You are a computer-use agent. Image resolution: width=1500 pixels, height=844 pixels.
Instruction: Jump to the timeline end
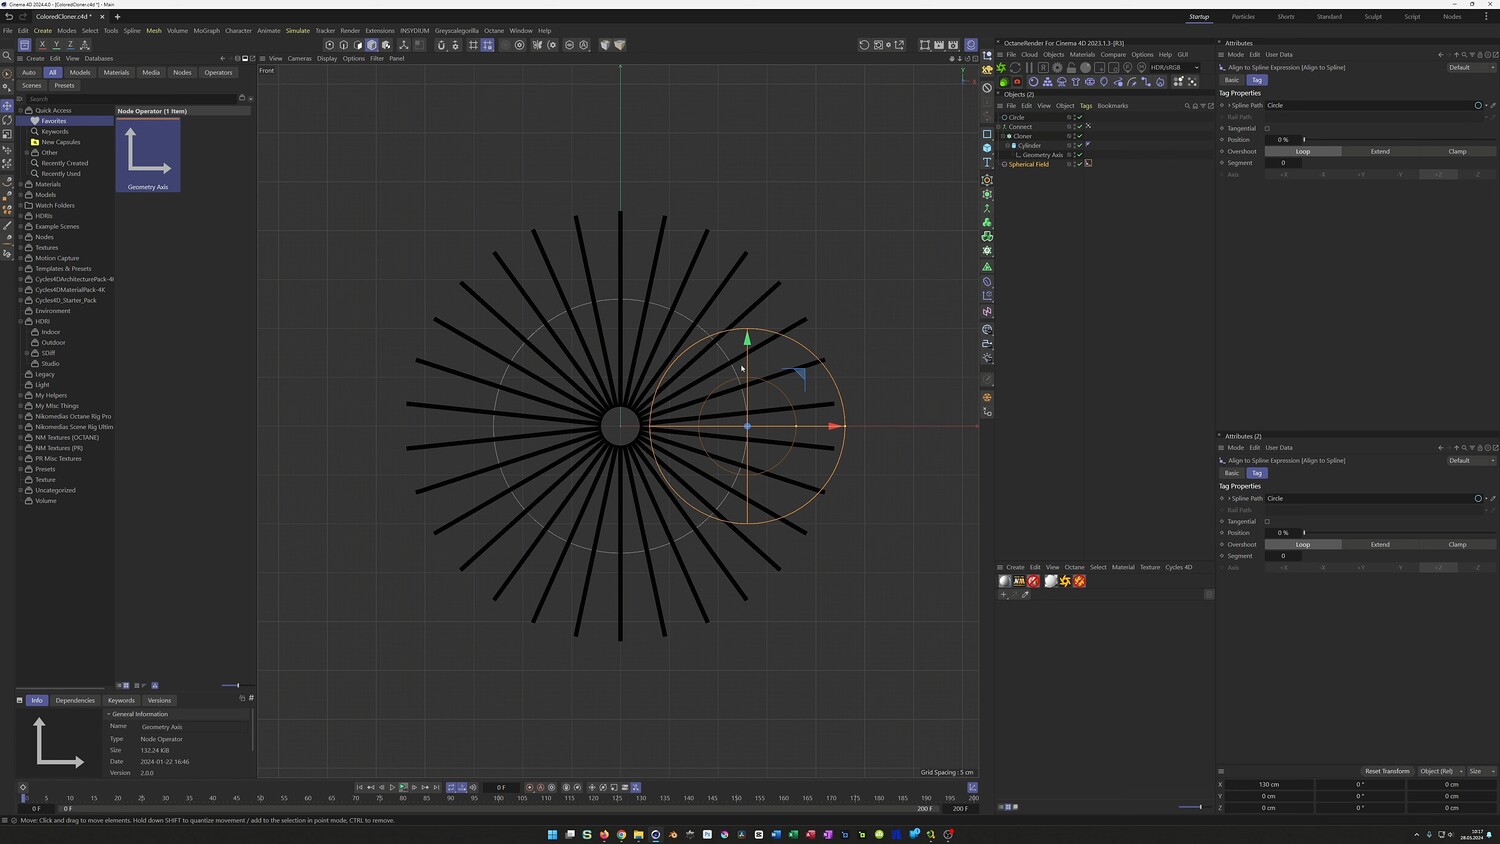(436, 787)
